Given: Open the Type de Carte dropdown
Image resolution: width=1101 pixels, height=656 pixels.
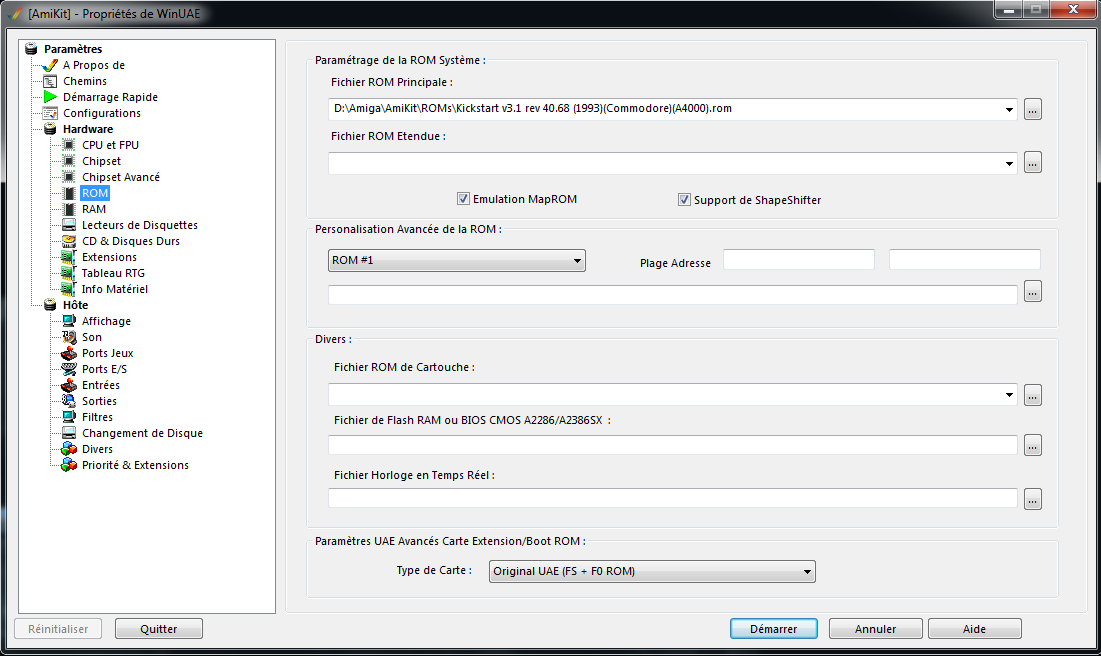Looking at the screenshot, I should [807, 572].
